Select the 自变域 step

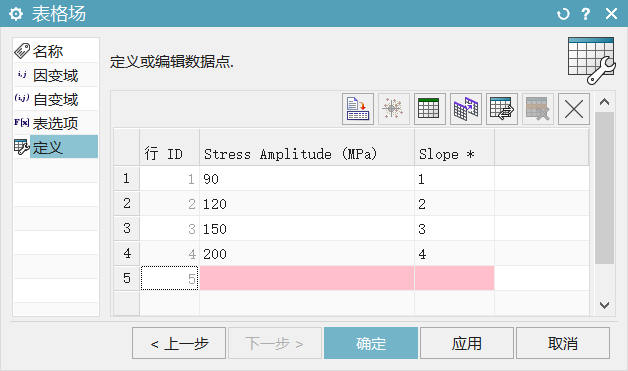(56, 99)
